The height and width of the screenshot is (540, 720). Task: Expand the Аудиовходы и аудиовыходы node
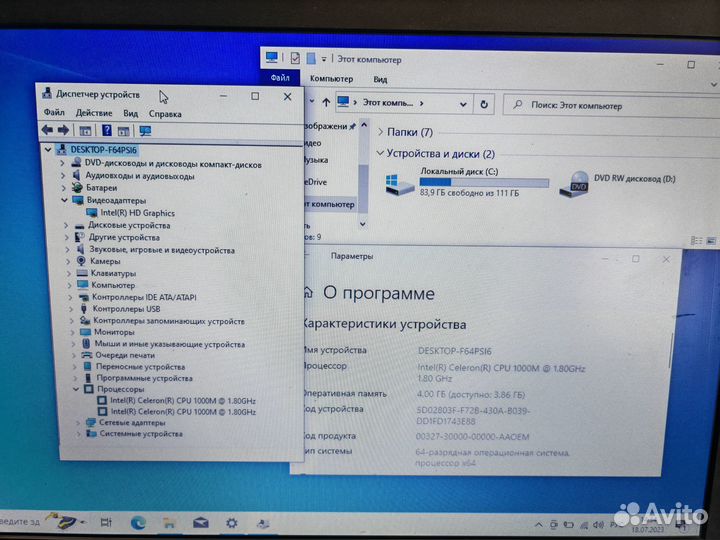(x=63, y=175)
